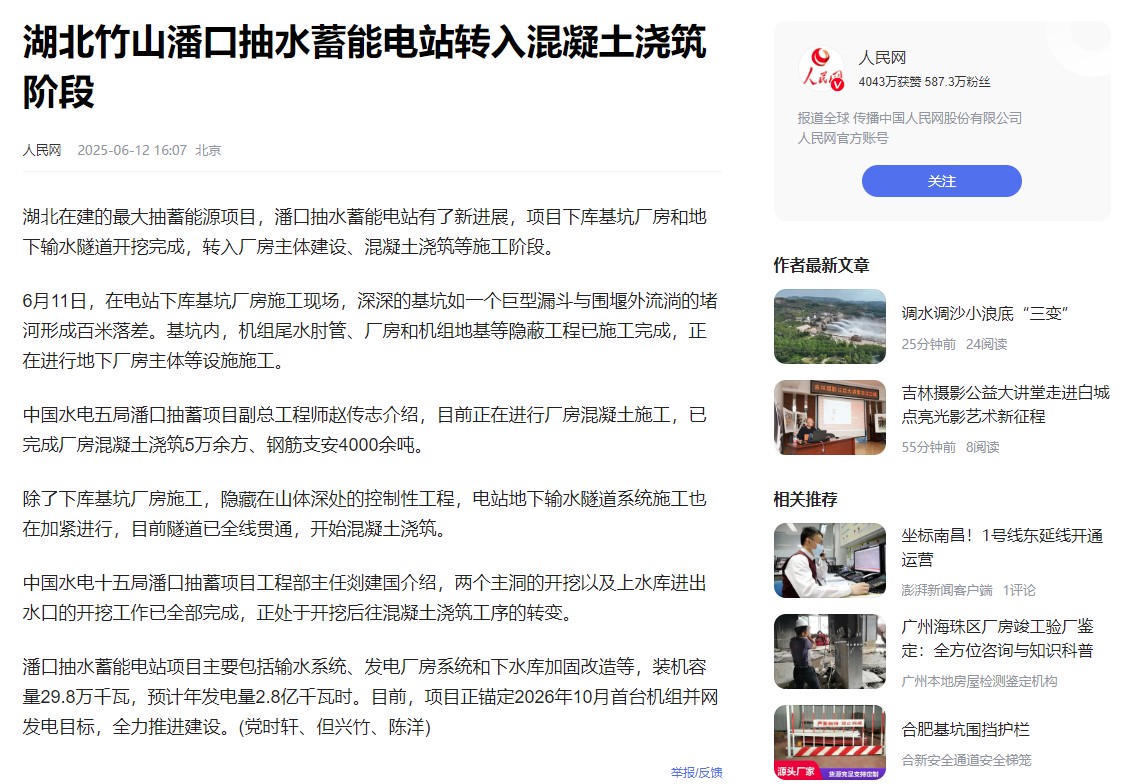Screen dimensions: 1134x784
Task: Open article 坐标南昌！1号线东延线开通运营
Action: 1002,547
